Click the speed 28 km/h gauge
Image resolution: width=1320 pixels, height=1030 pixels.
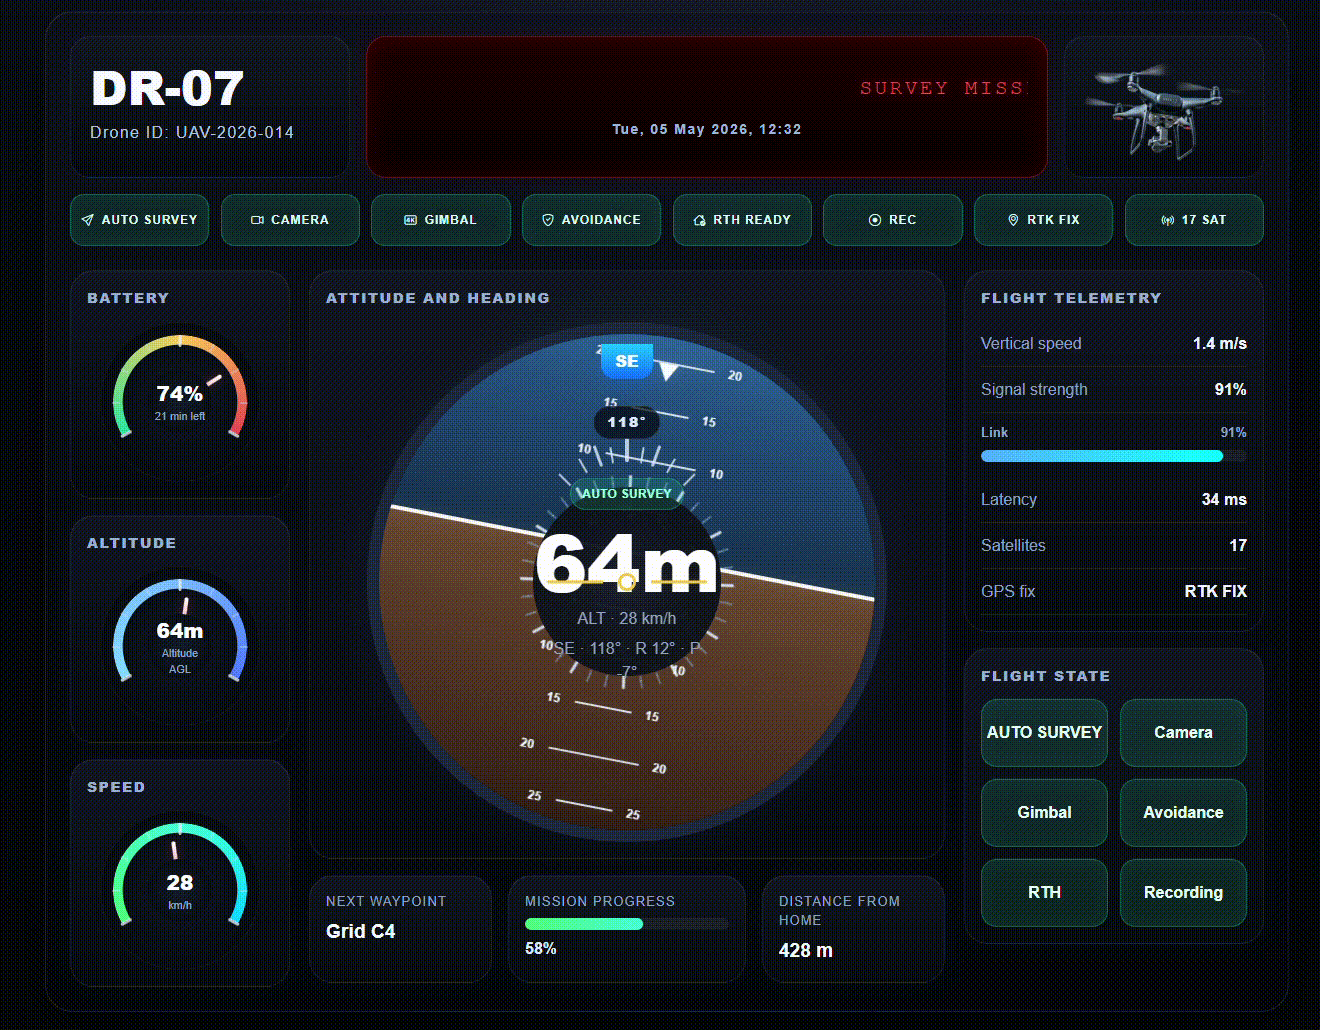(180, 889)
